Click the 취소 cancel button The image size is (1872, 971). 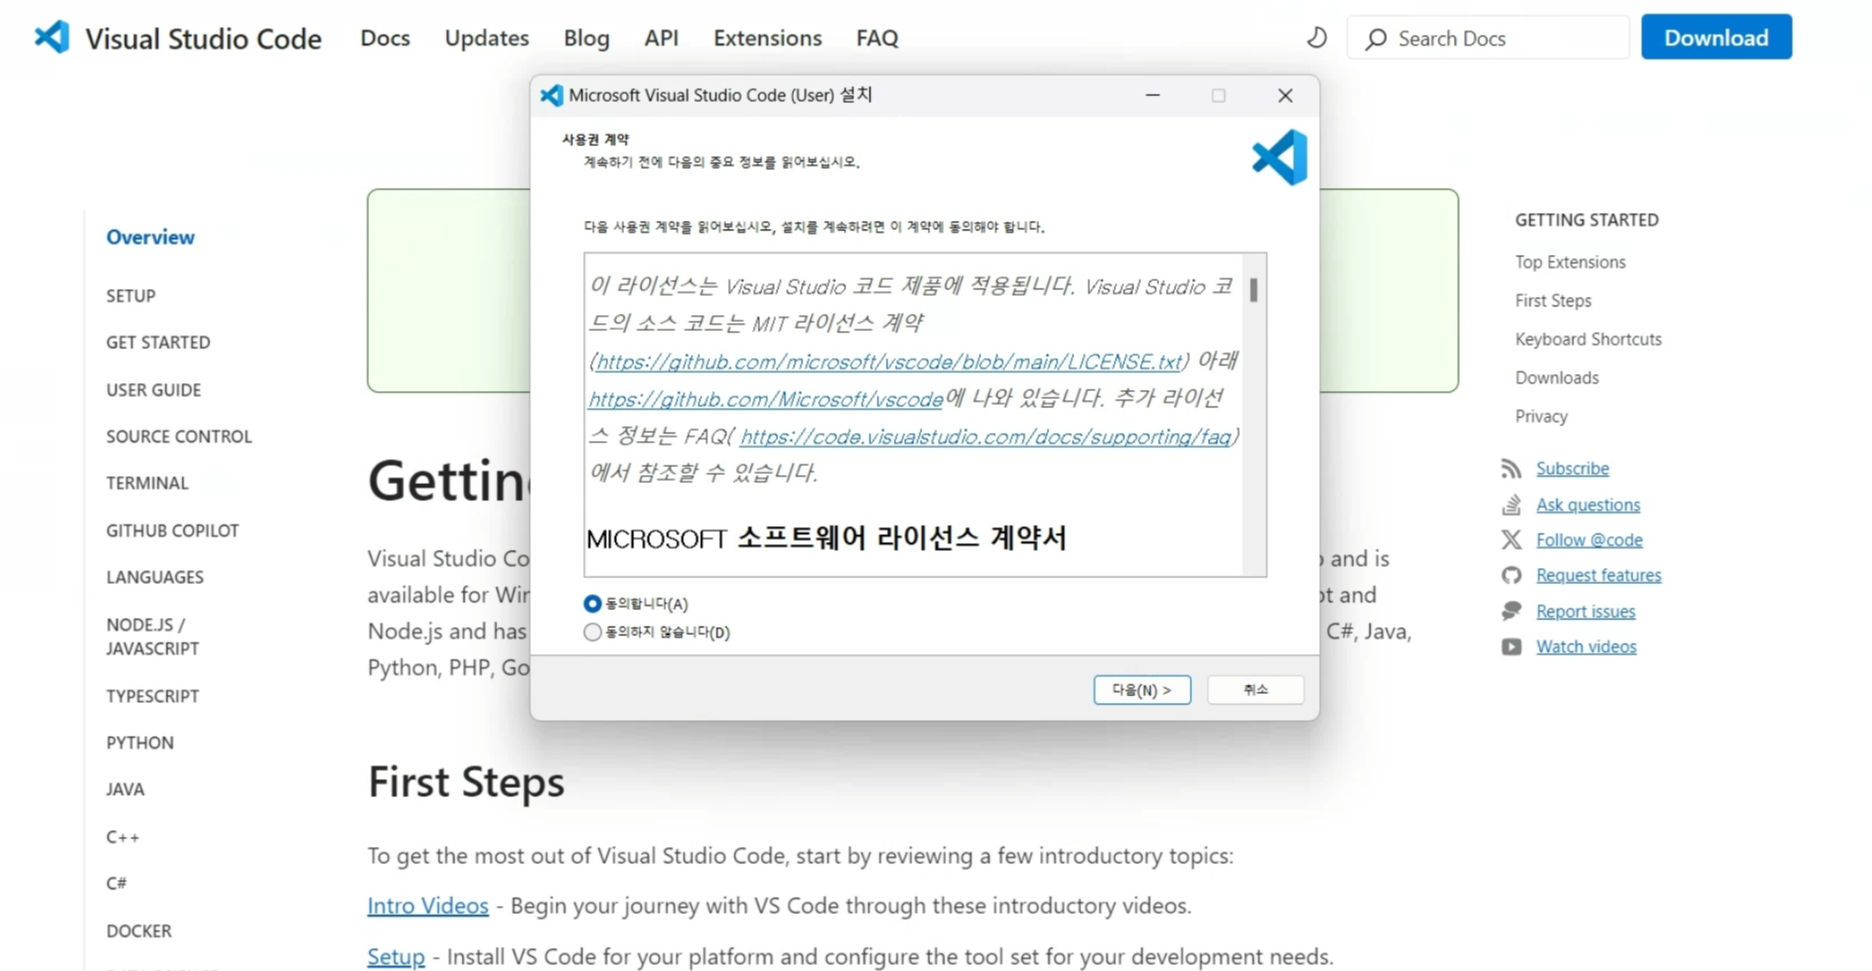click(1255, 690)
